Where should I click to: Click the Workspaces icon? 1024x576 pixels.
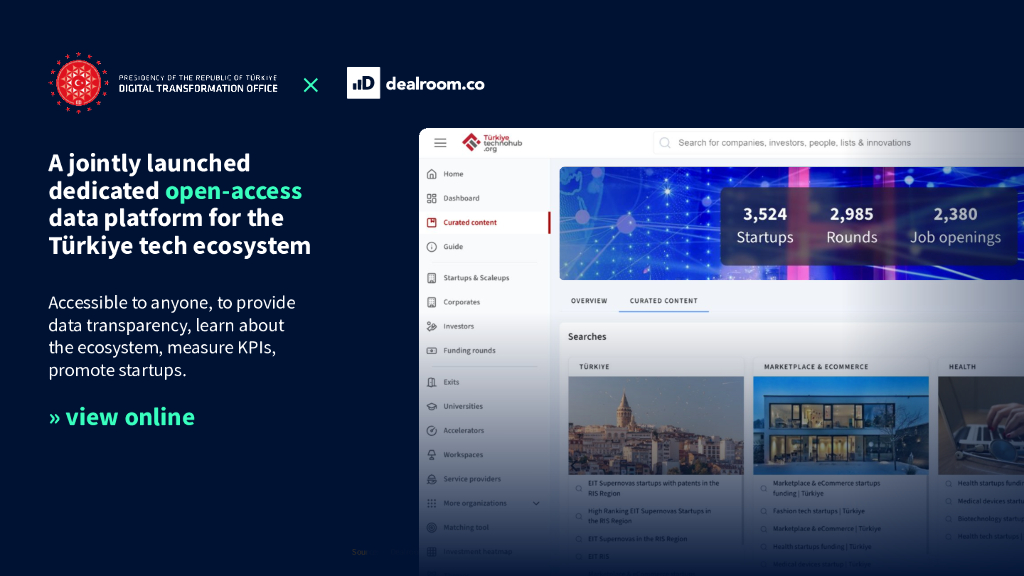tap(432, 455)
